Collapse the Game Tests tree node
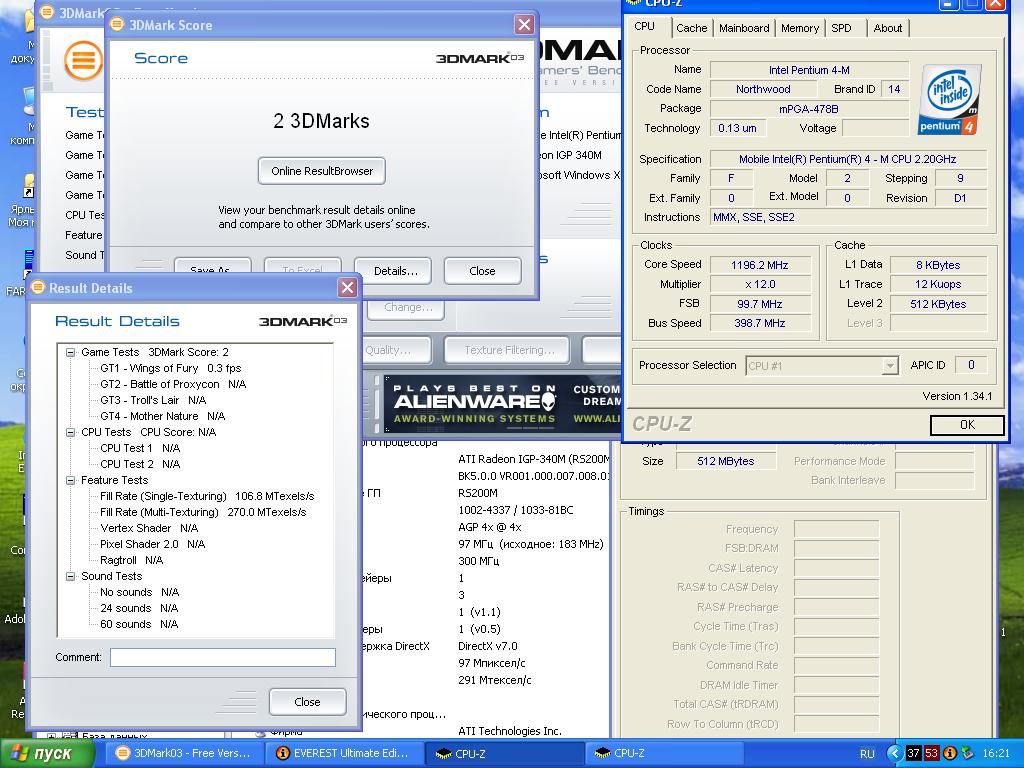The width and height of the screenshot is (1024, 768). (71, 352)
